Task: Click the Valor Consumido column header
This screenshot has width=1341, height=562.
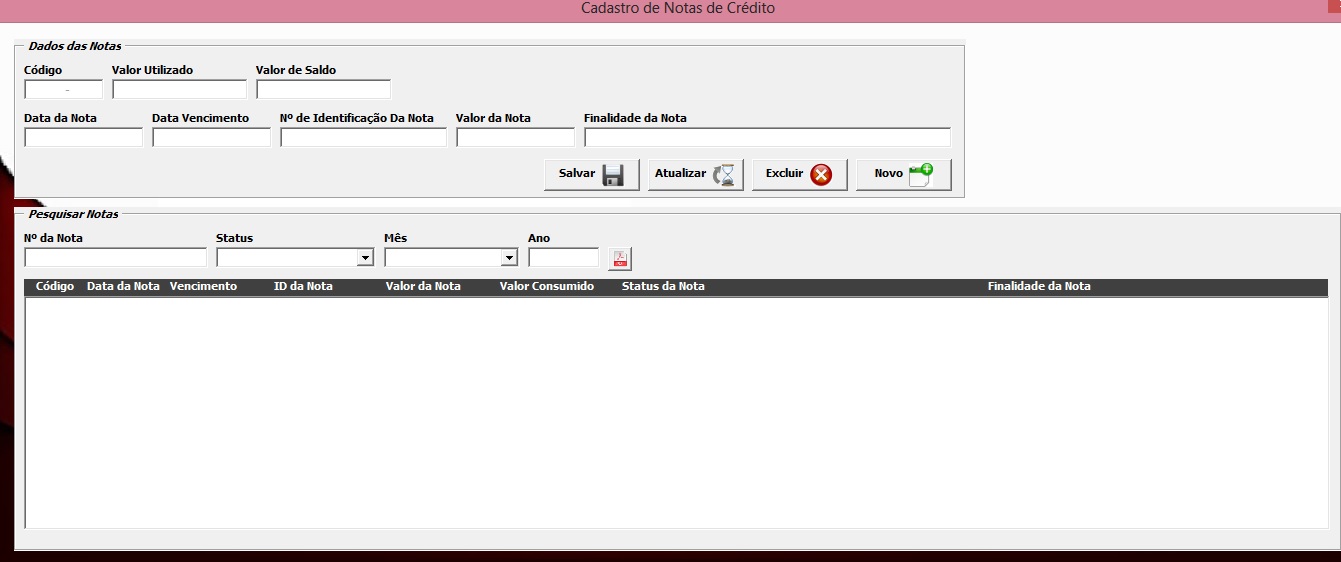Action: coord(547,286)
